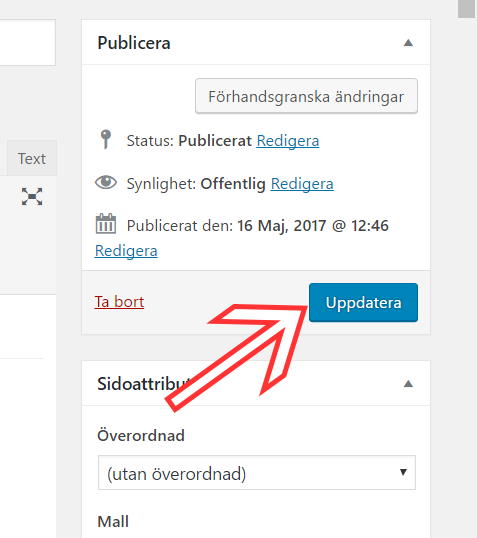Click the distraction-free fullscreen editor icon
Screen dimensions: 477x538
[32, 196]
